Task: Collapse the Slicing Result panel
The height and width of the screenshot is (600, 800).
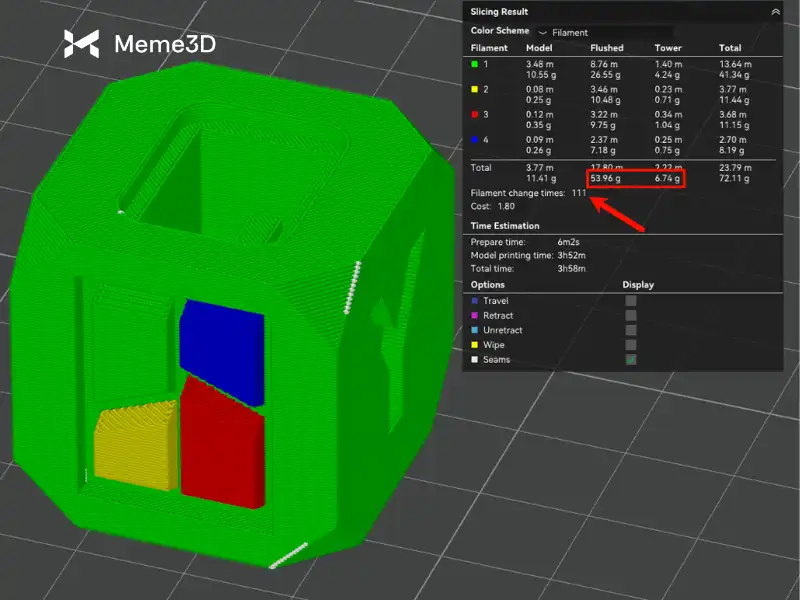Action: pos(775,11)
